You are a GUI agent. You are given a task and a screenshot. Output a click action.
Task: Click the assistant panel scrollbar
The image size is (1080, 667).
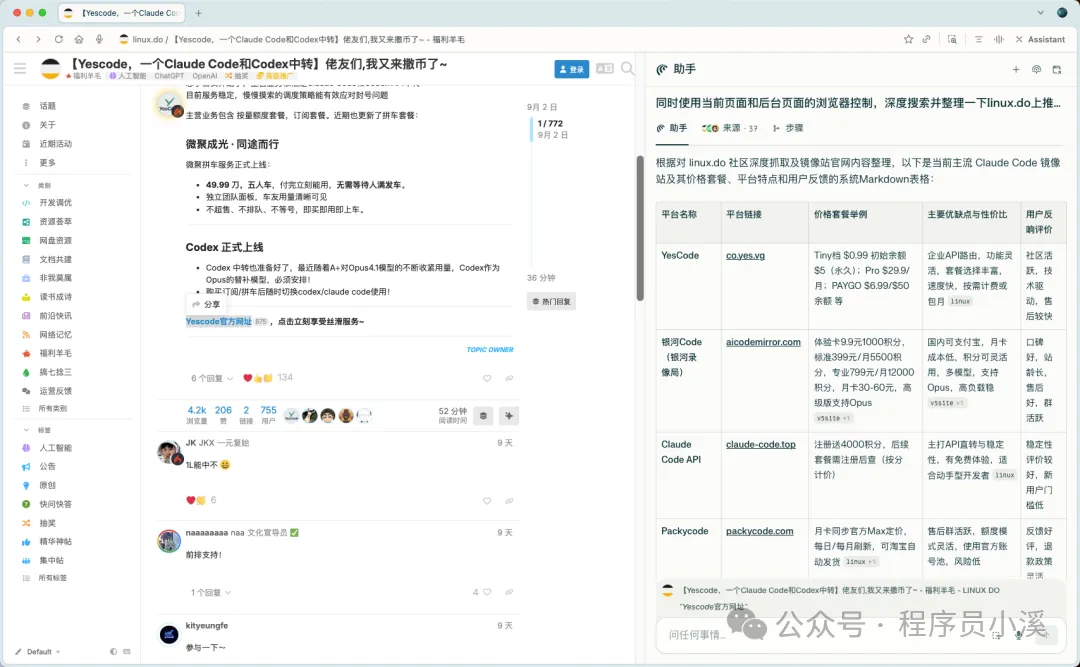[640, 227]
